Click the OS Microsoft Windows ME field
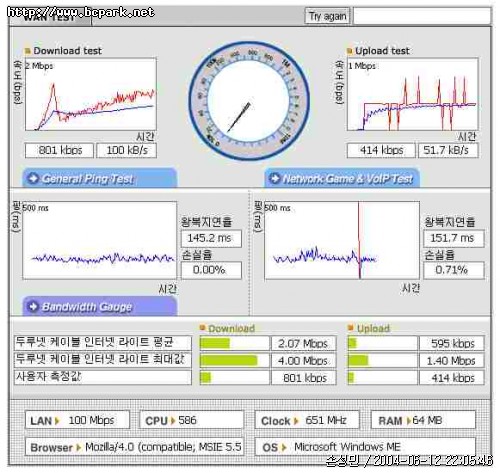 coord(365,447)
